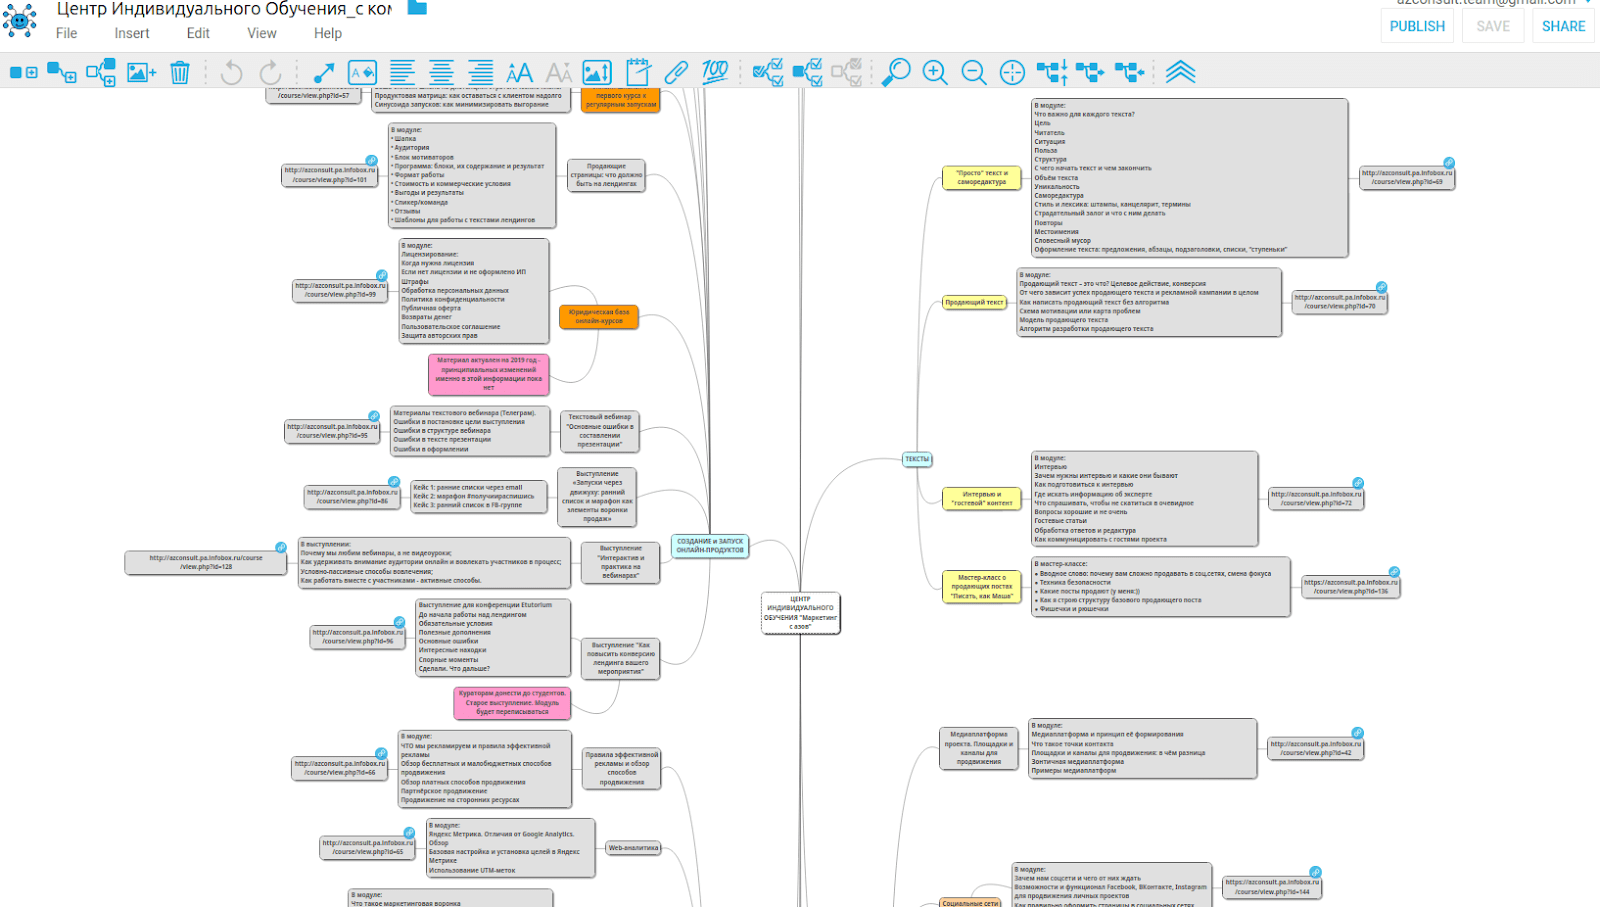Add a sibling topic using the first toolbar icon
Viewport: 1600px width, 907px height.
pos(24,73)
